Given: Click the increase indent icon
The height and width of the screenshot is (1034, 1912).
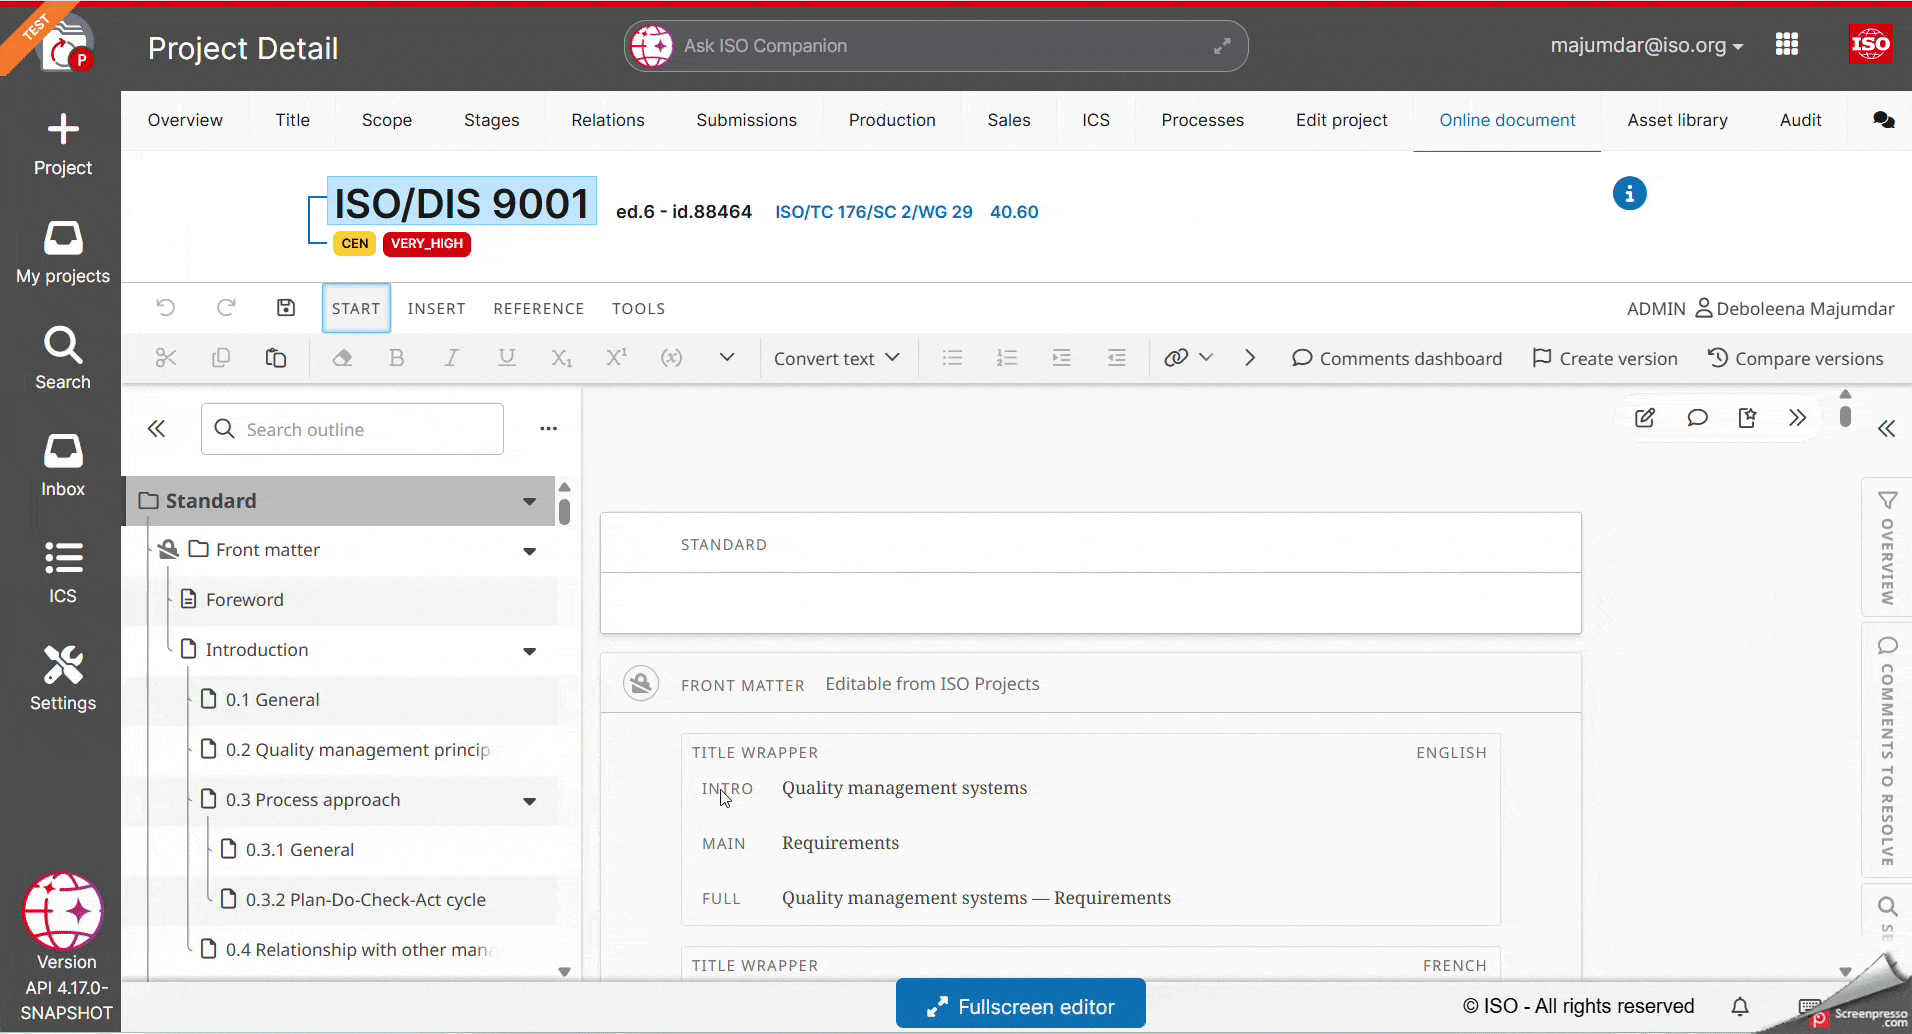Looking at the screenshot, I should tap(1062, 358).
